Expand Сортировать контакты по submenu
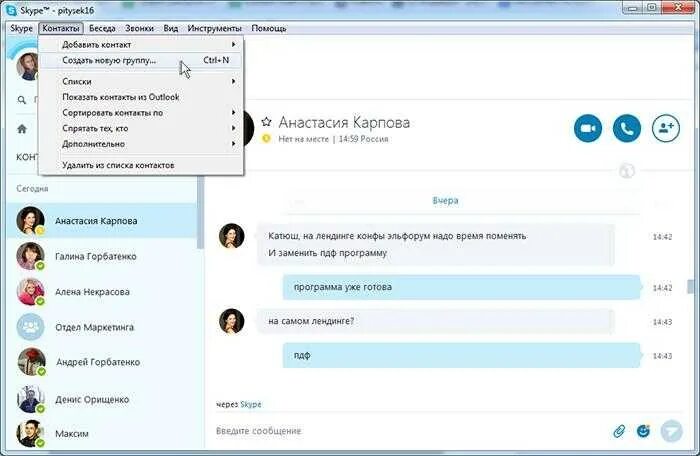Screen dimensions: 700x456 pos(141,113)
